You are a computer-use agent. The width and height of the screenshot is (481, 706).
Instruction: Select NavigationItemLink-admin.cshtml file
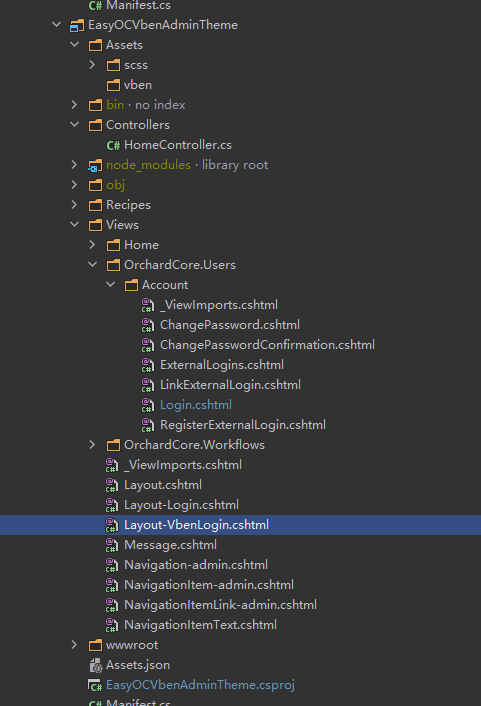220,605
